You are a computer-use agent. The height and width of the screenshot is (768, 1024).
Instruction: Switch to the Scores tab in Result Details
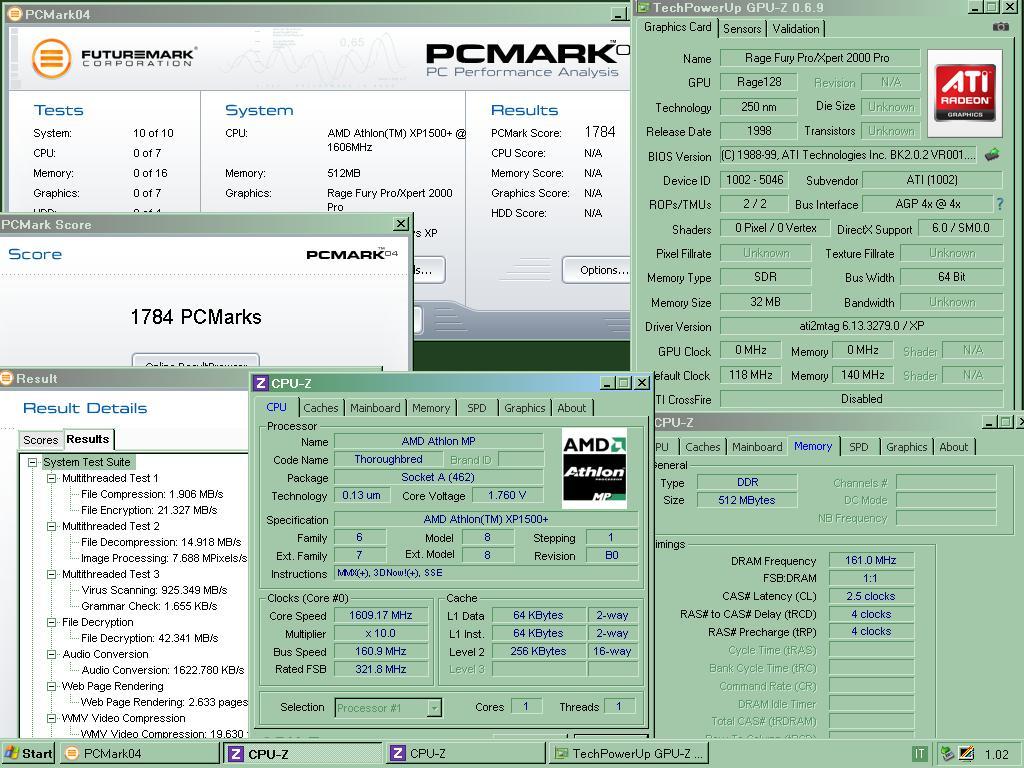40,440
